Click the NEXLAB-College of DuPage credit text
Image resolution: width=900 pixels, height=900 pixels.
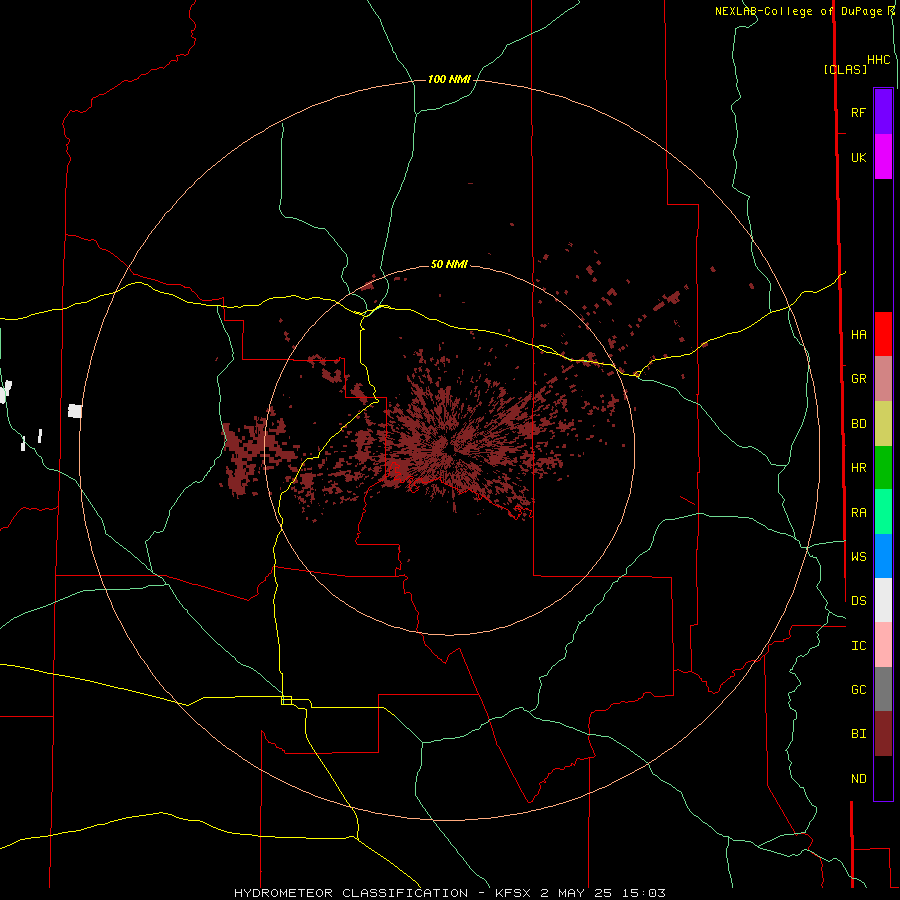(x=799, y=11)
